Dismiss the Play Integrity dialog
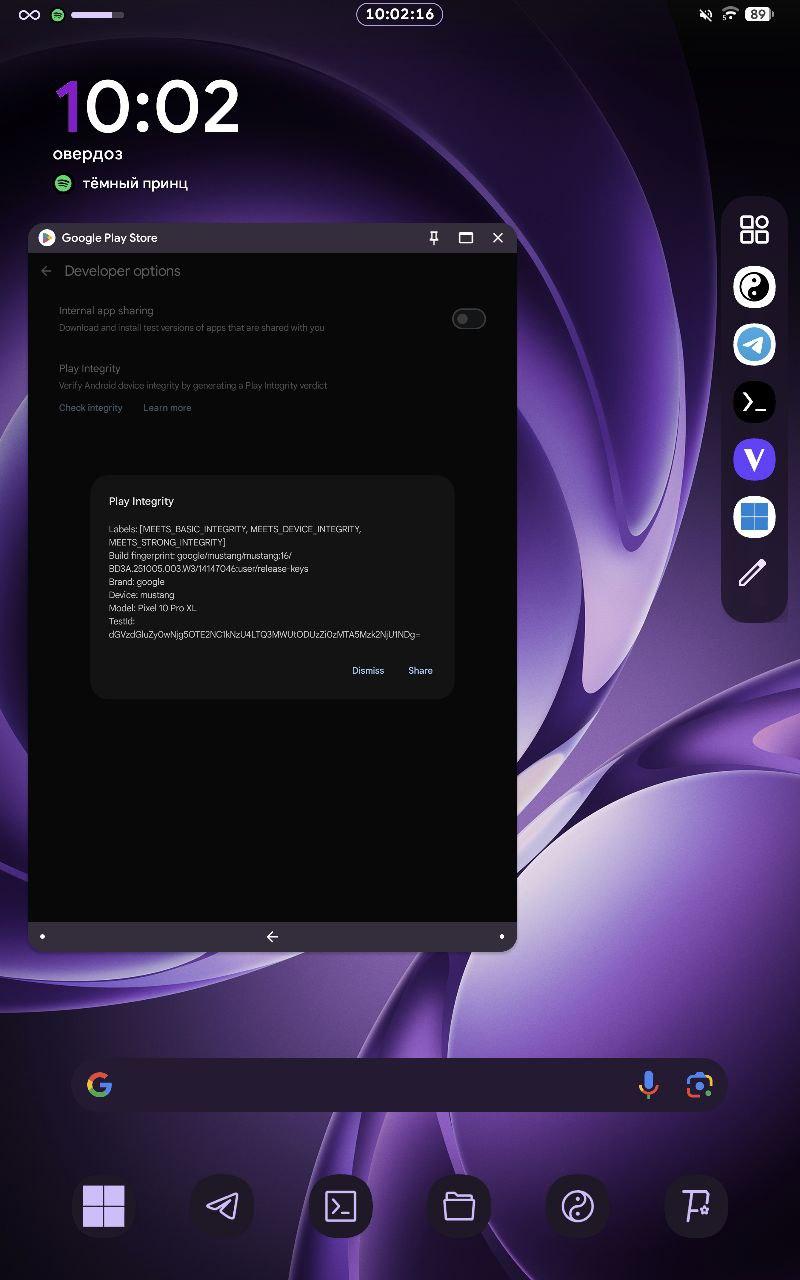 coord(368,671)
